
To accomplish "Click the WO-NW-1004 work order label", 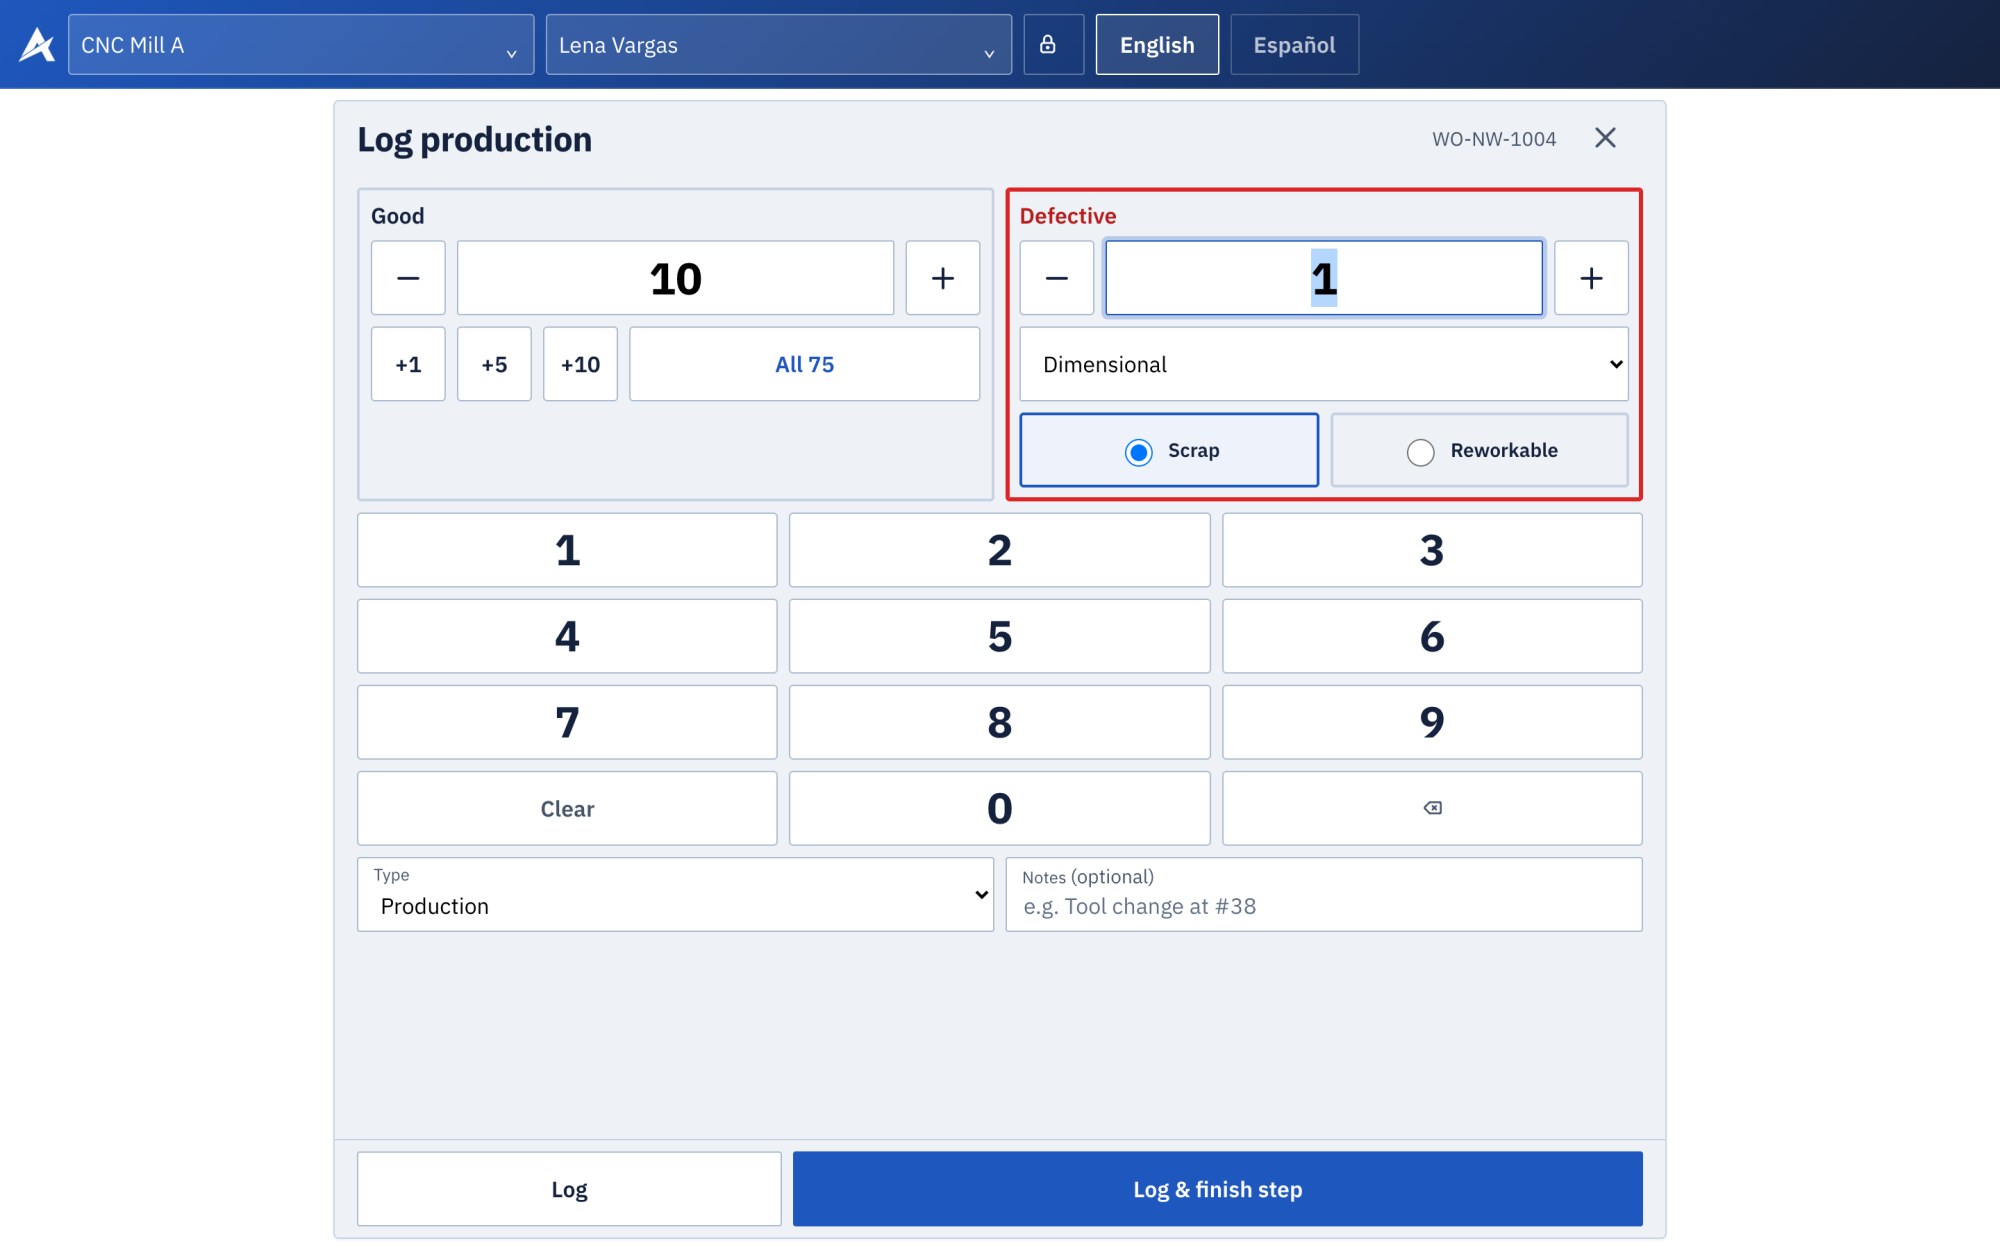I will click(x=1494, y=139).
